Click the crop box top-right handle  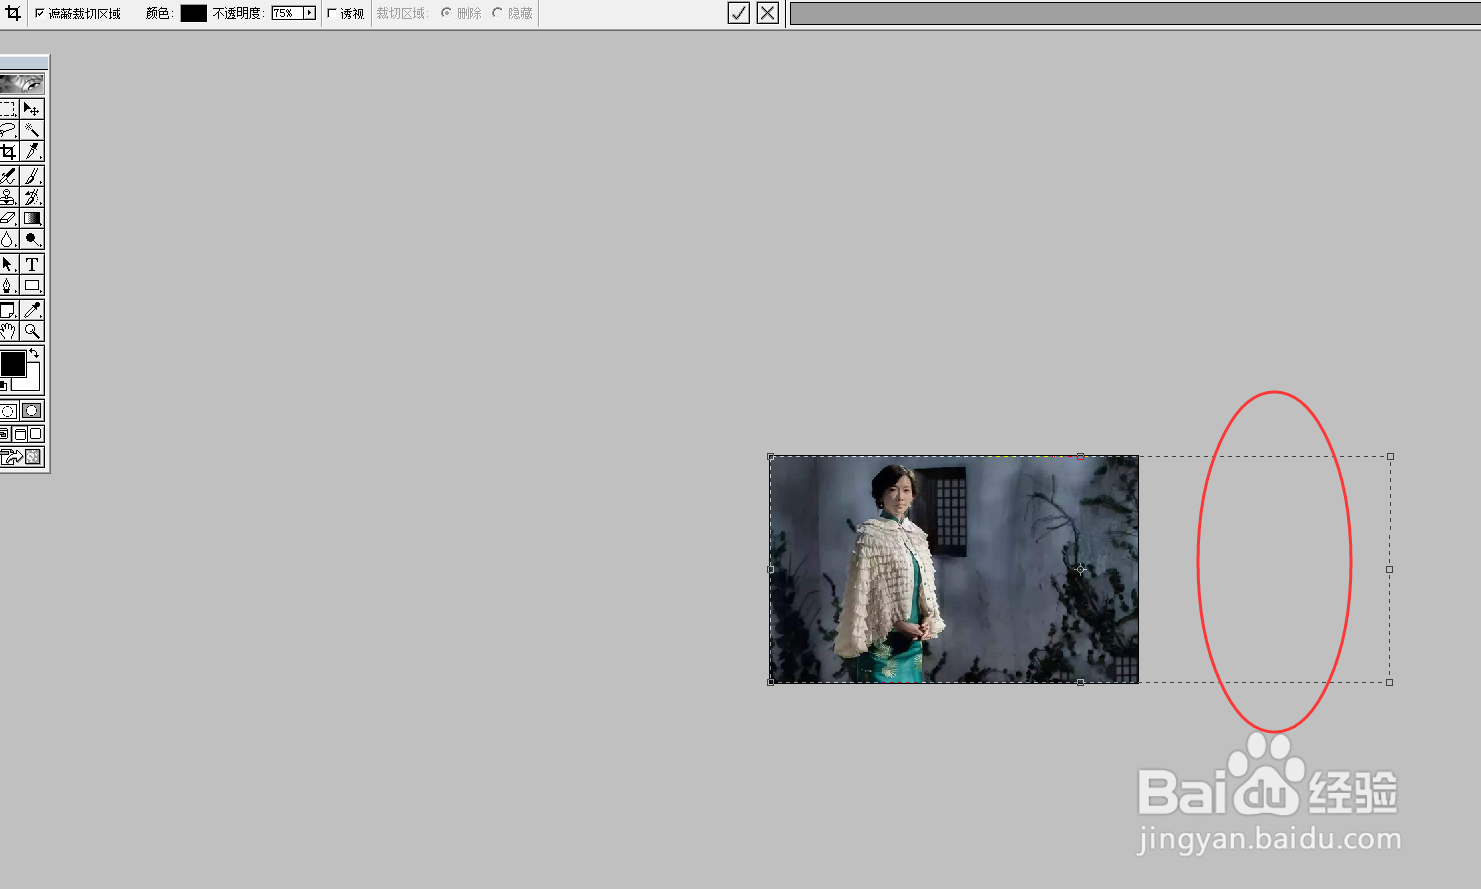click(x=1390, y=456)
